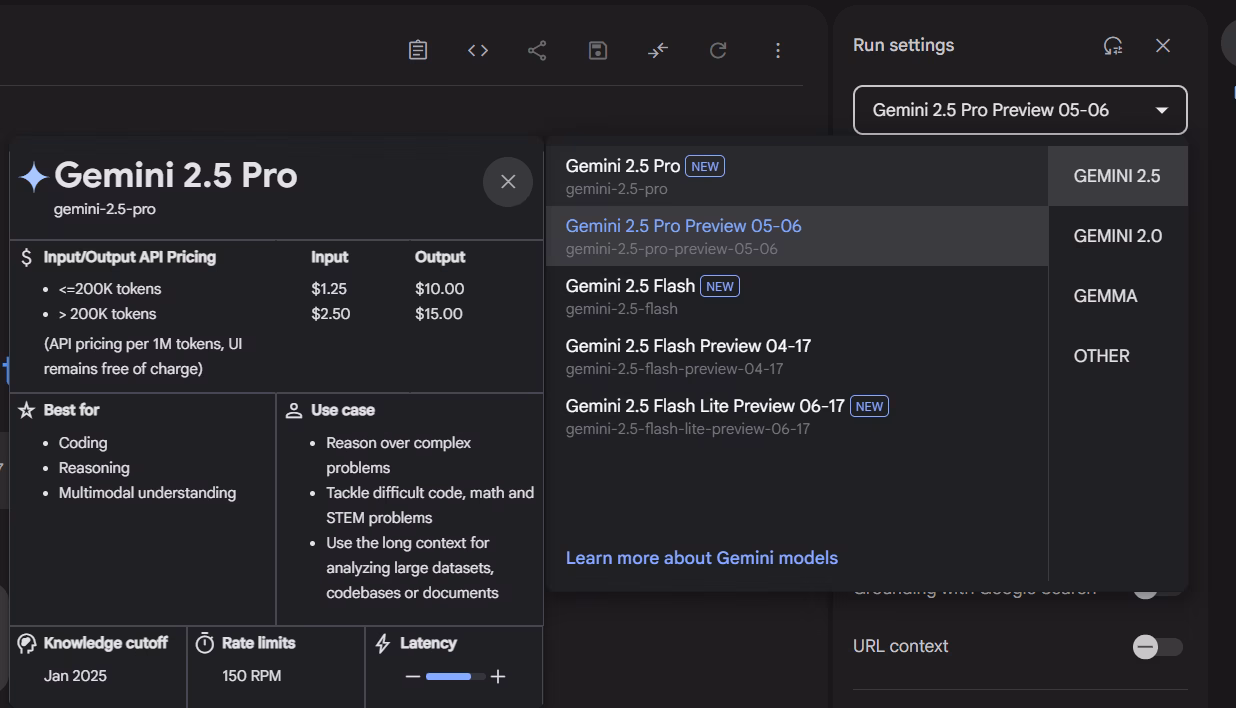Click the circular refresh icon in the toolbar

pos(718,50)
